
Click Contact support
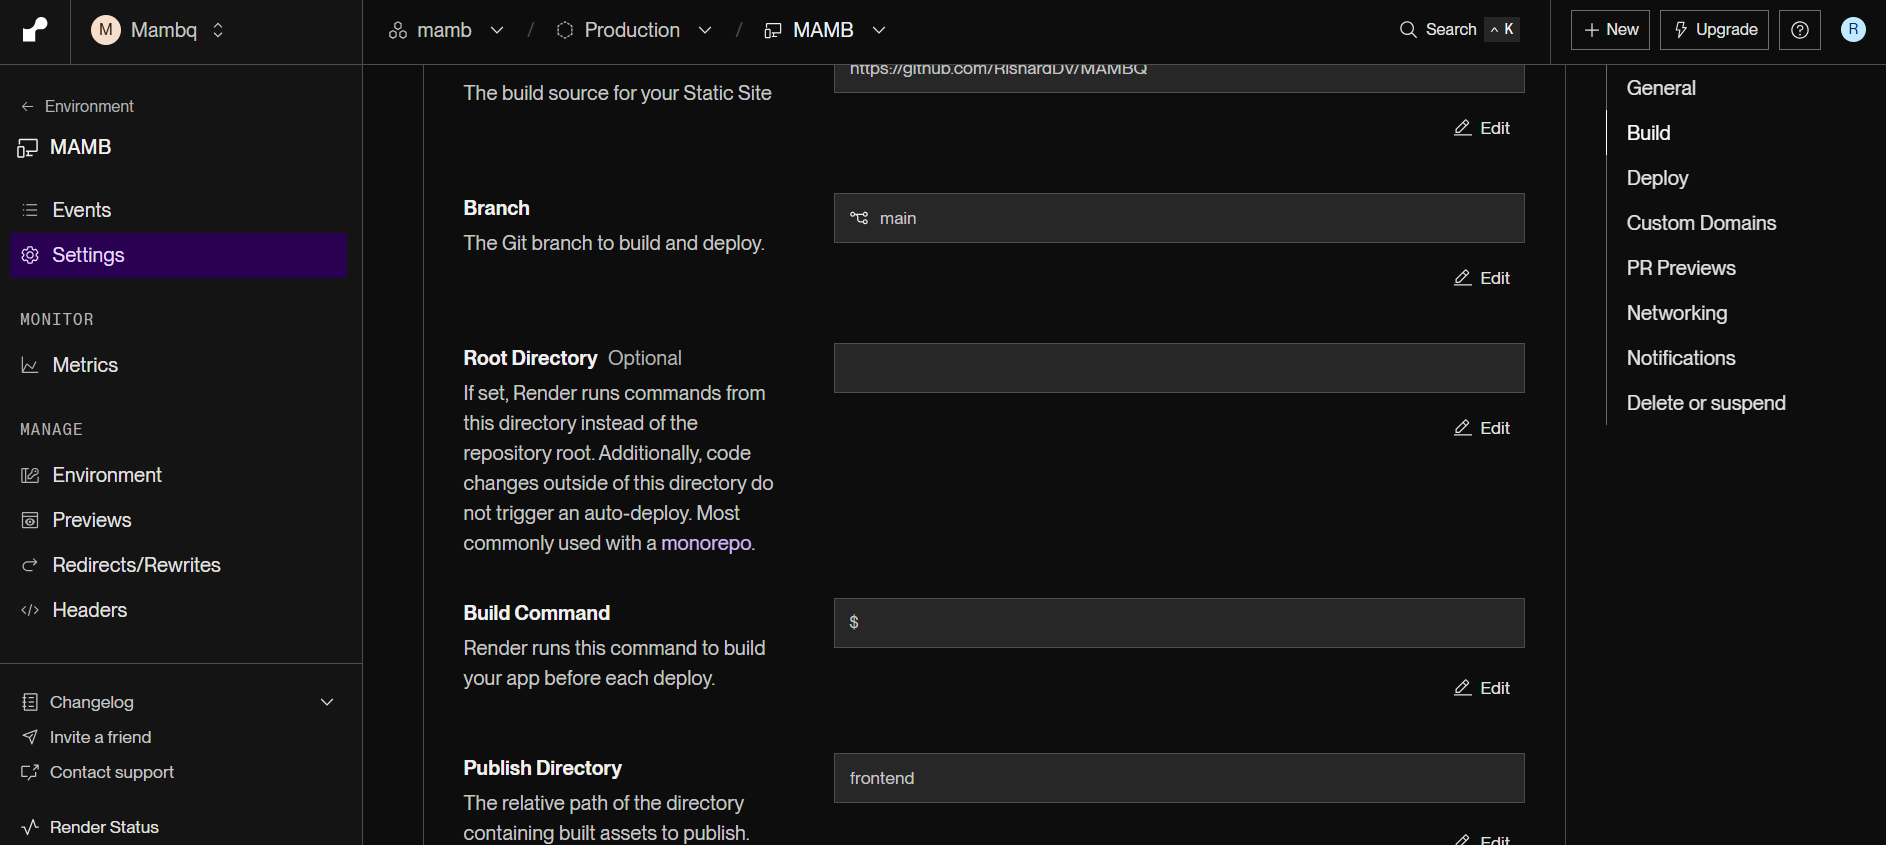pos(112,772)
